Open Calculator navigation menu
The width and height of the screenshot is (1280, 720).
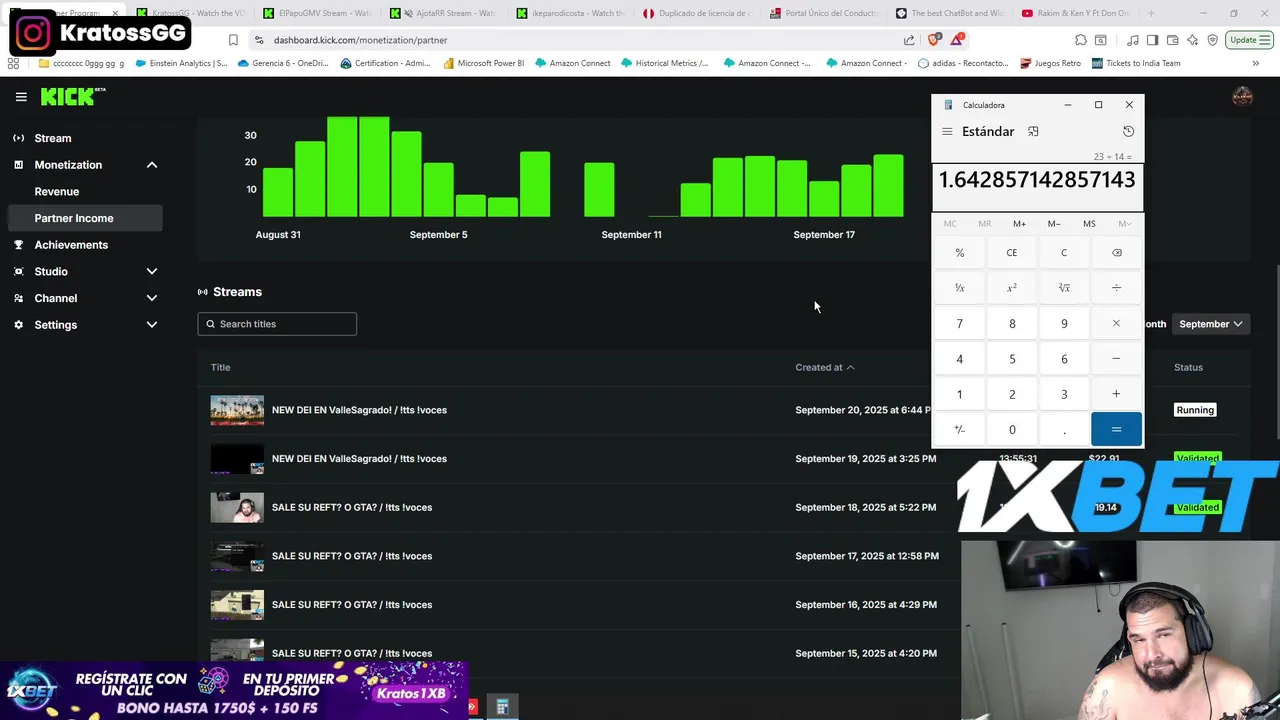(x=947, y=132)
